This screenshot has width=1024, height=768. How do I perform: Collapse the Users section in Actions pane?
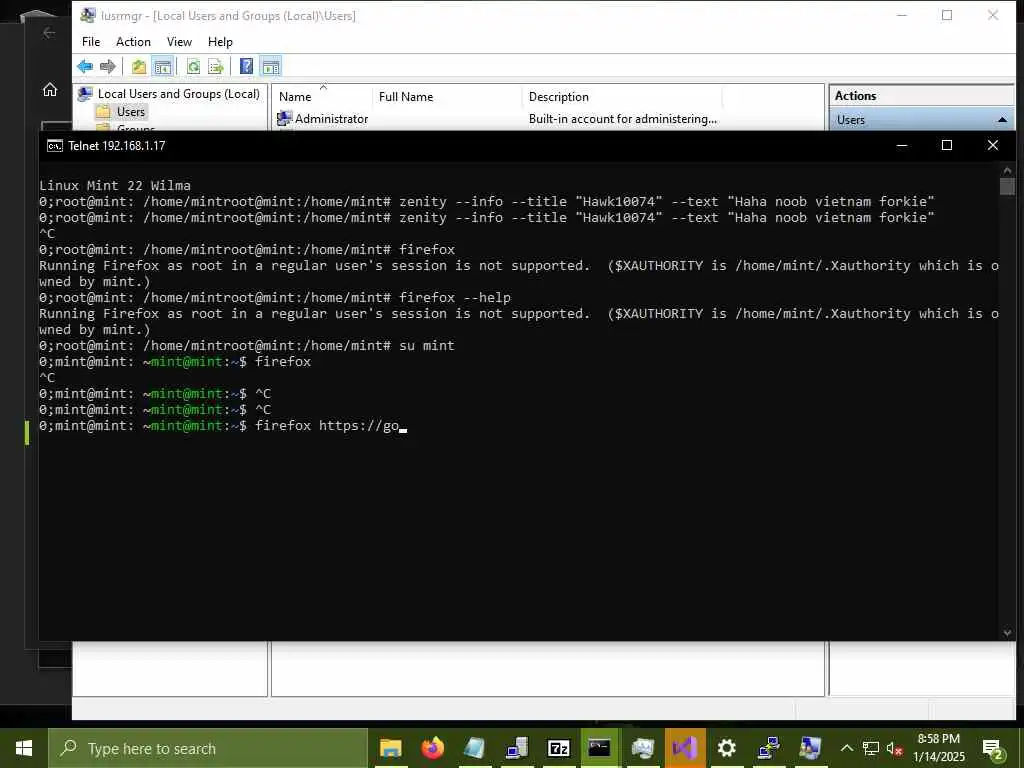click(1002, 120)
